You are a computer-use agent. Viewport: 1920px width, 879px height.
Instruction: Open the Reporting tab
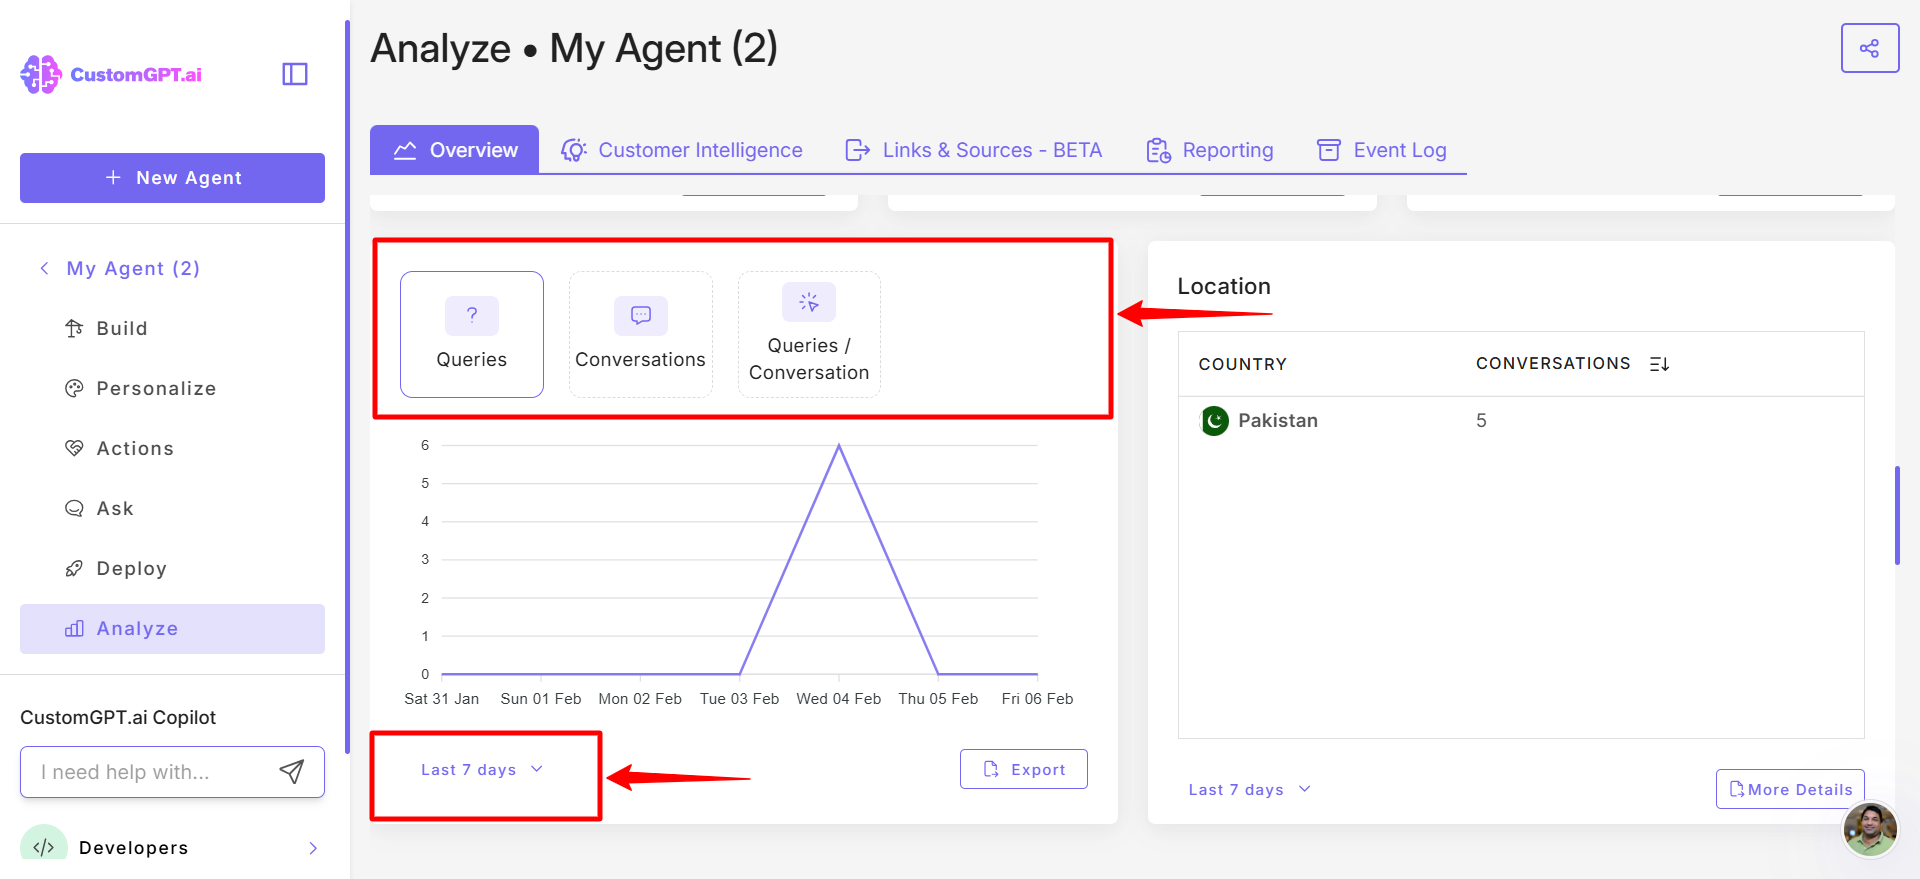[x=1210, y=150]
